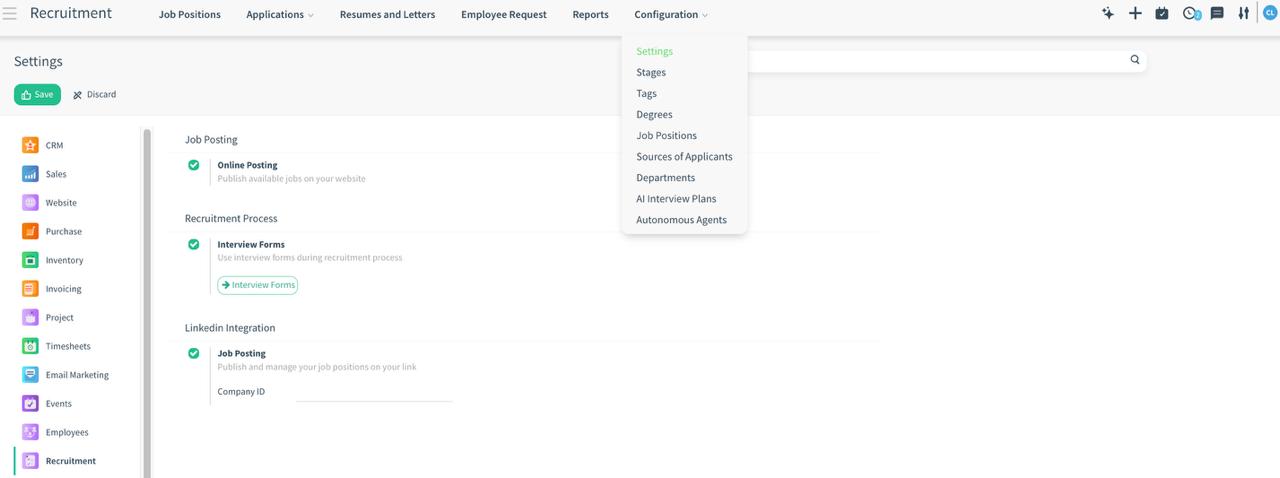Open the clock activities icon
The image size is (1280, 478).
1190,14
